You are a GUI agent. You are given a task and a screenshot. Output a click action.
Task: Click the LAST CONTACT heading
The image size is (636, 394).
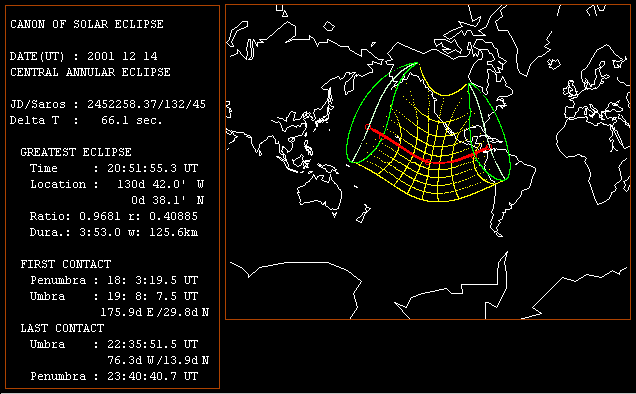pos(62,328)
